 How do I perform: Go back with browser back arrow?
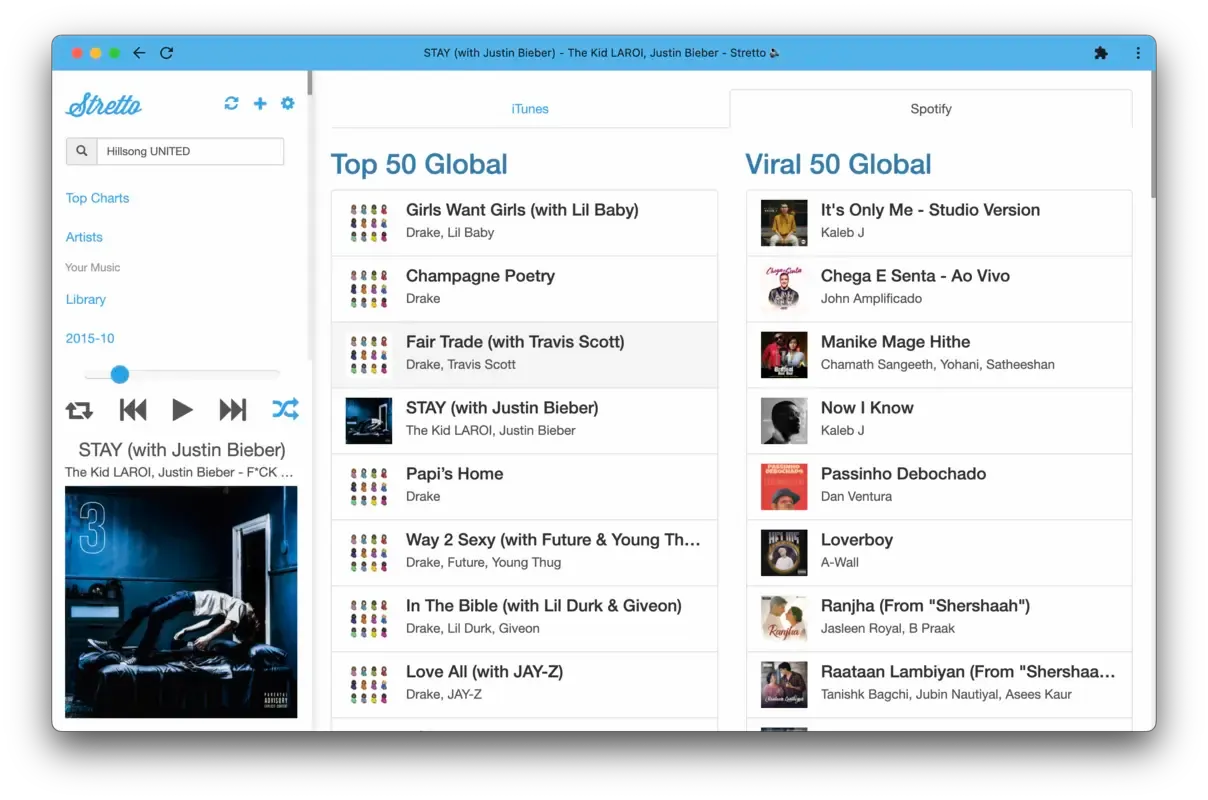point(139,53)
